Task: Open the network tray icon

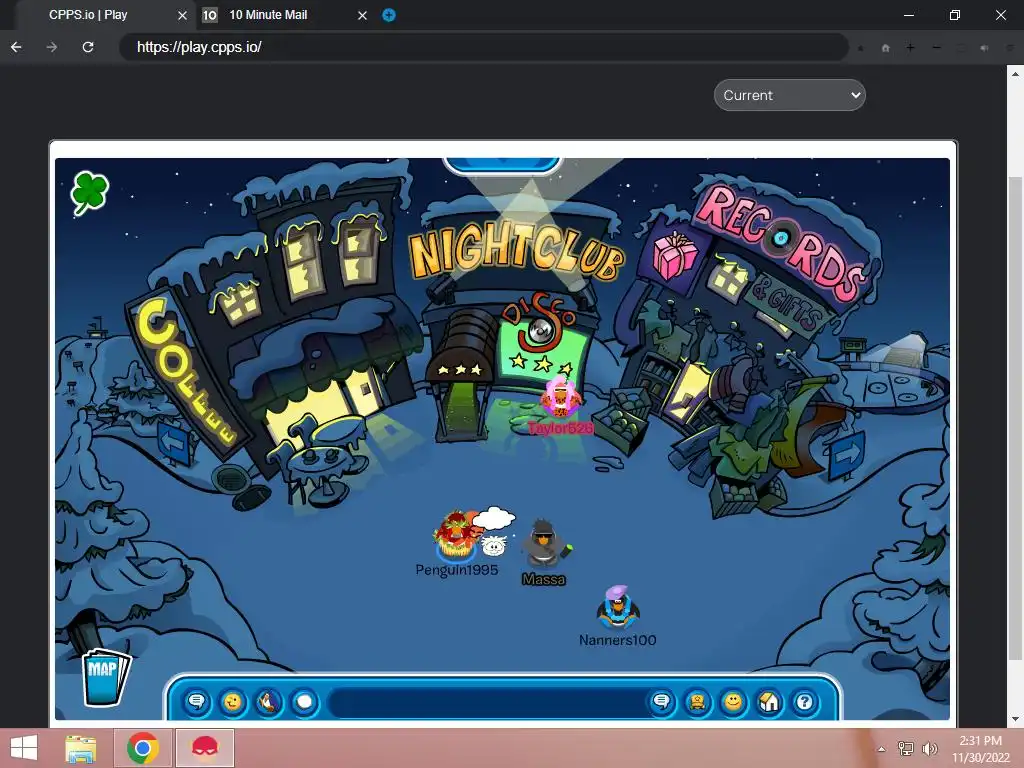Action: pos(906,749)
